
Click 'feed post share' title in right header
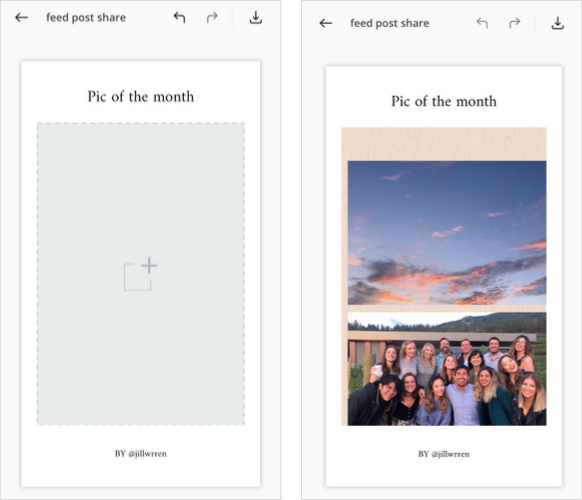click(x=390, y=23)
